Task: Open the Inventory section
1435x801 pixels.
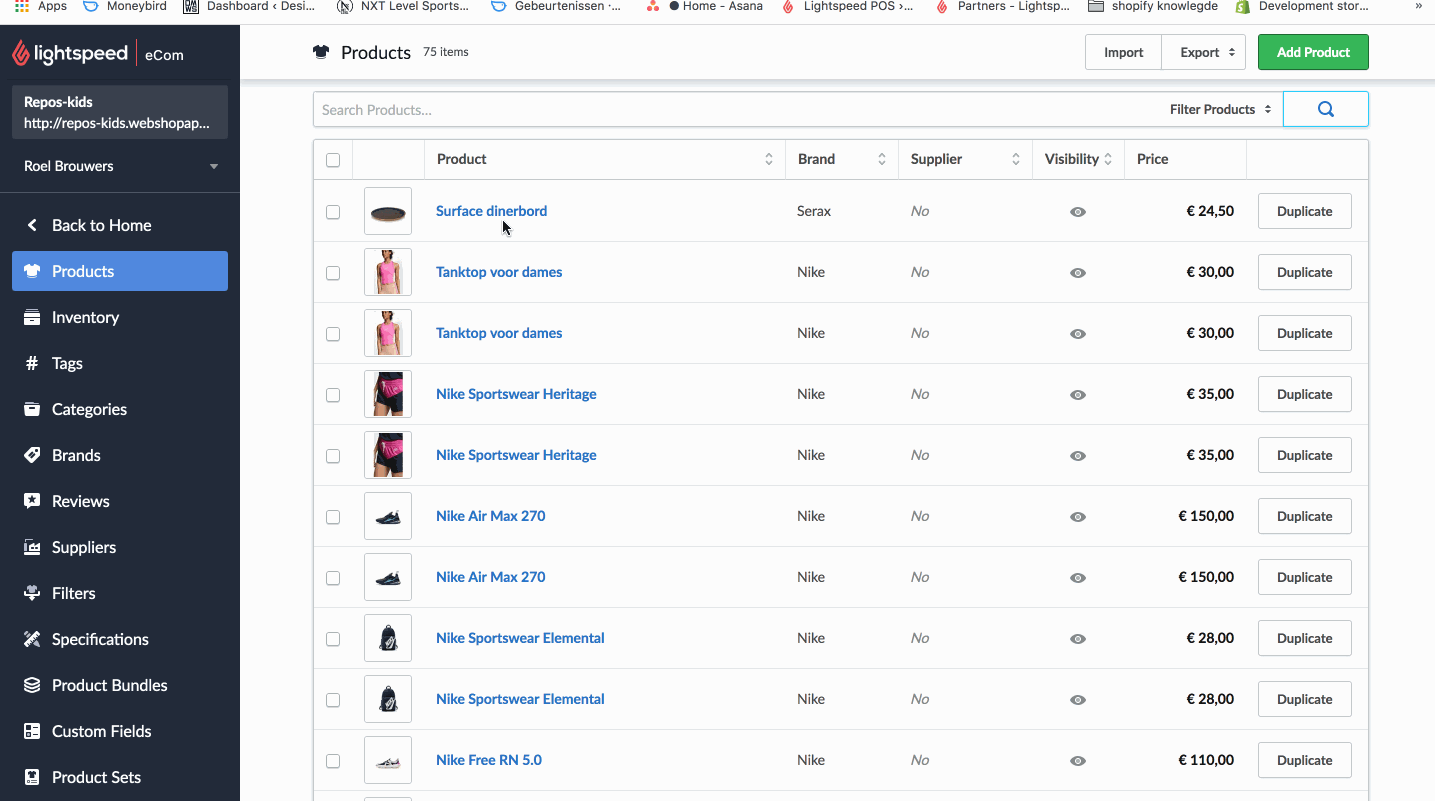Action: click(120, 317)
